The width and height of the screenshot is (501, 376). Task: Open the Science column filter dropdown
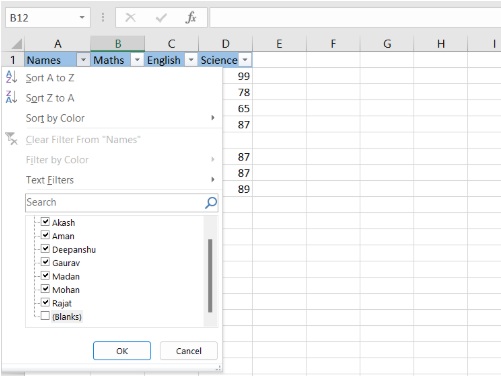pyautogui.click(x=245, y=60)
